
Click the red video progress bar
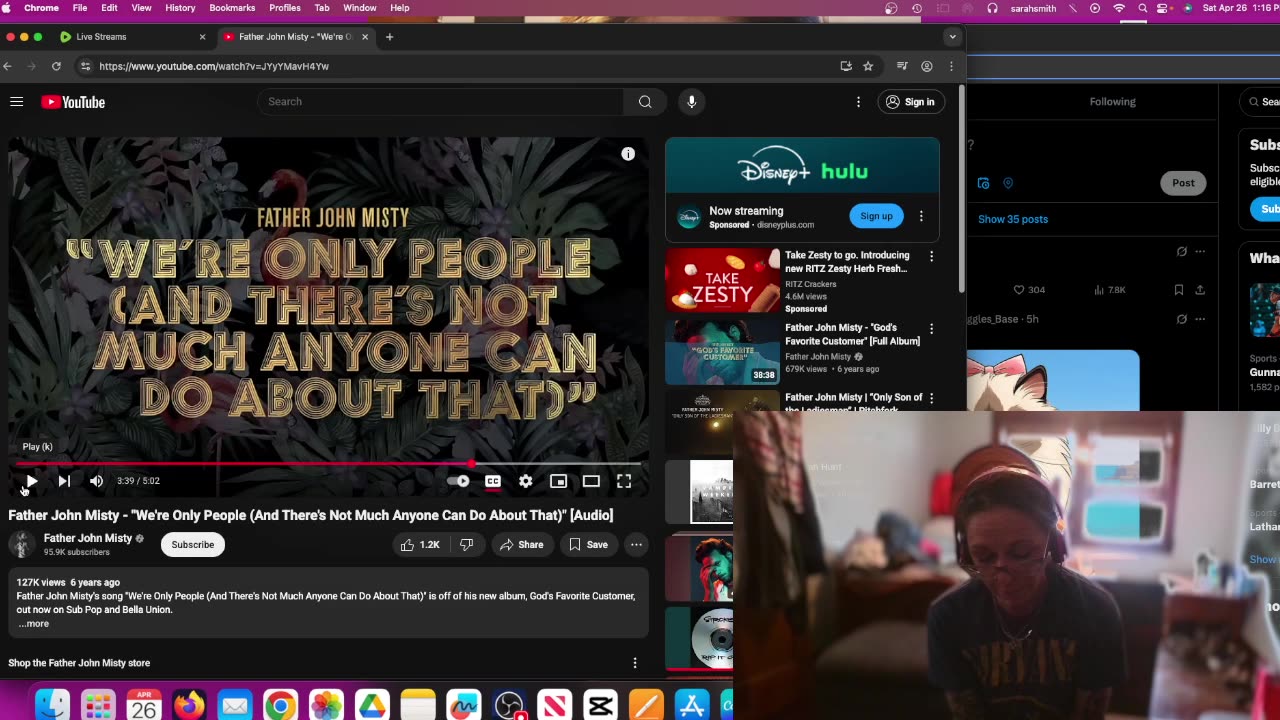pos(328,464)
